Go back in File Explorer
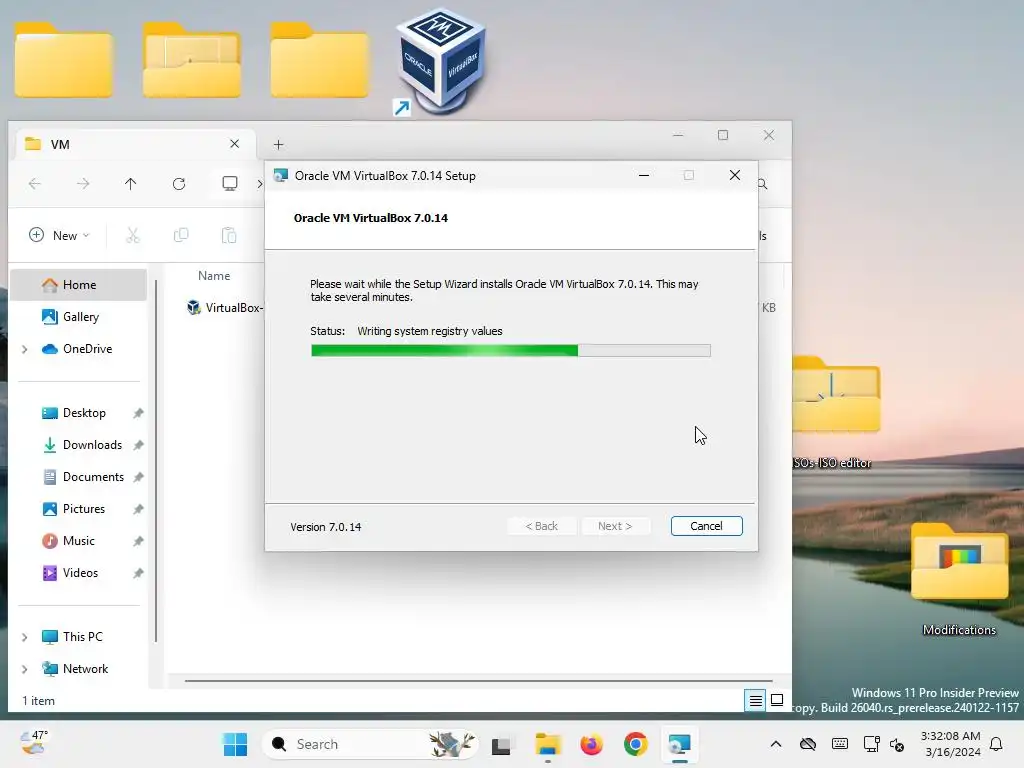 pos(35,184)
